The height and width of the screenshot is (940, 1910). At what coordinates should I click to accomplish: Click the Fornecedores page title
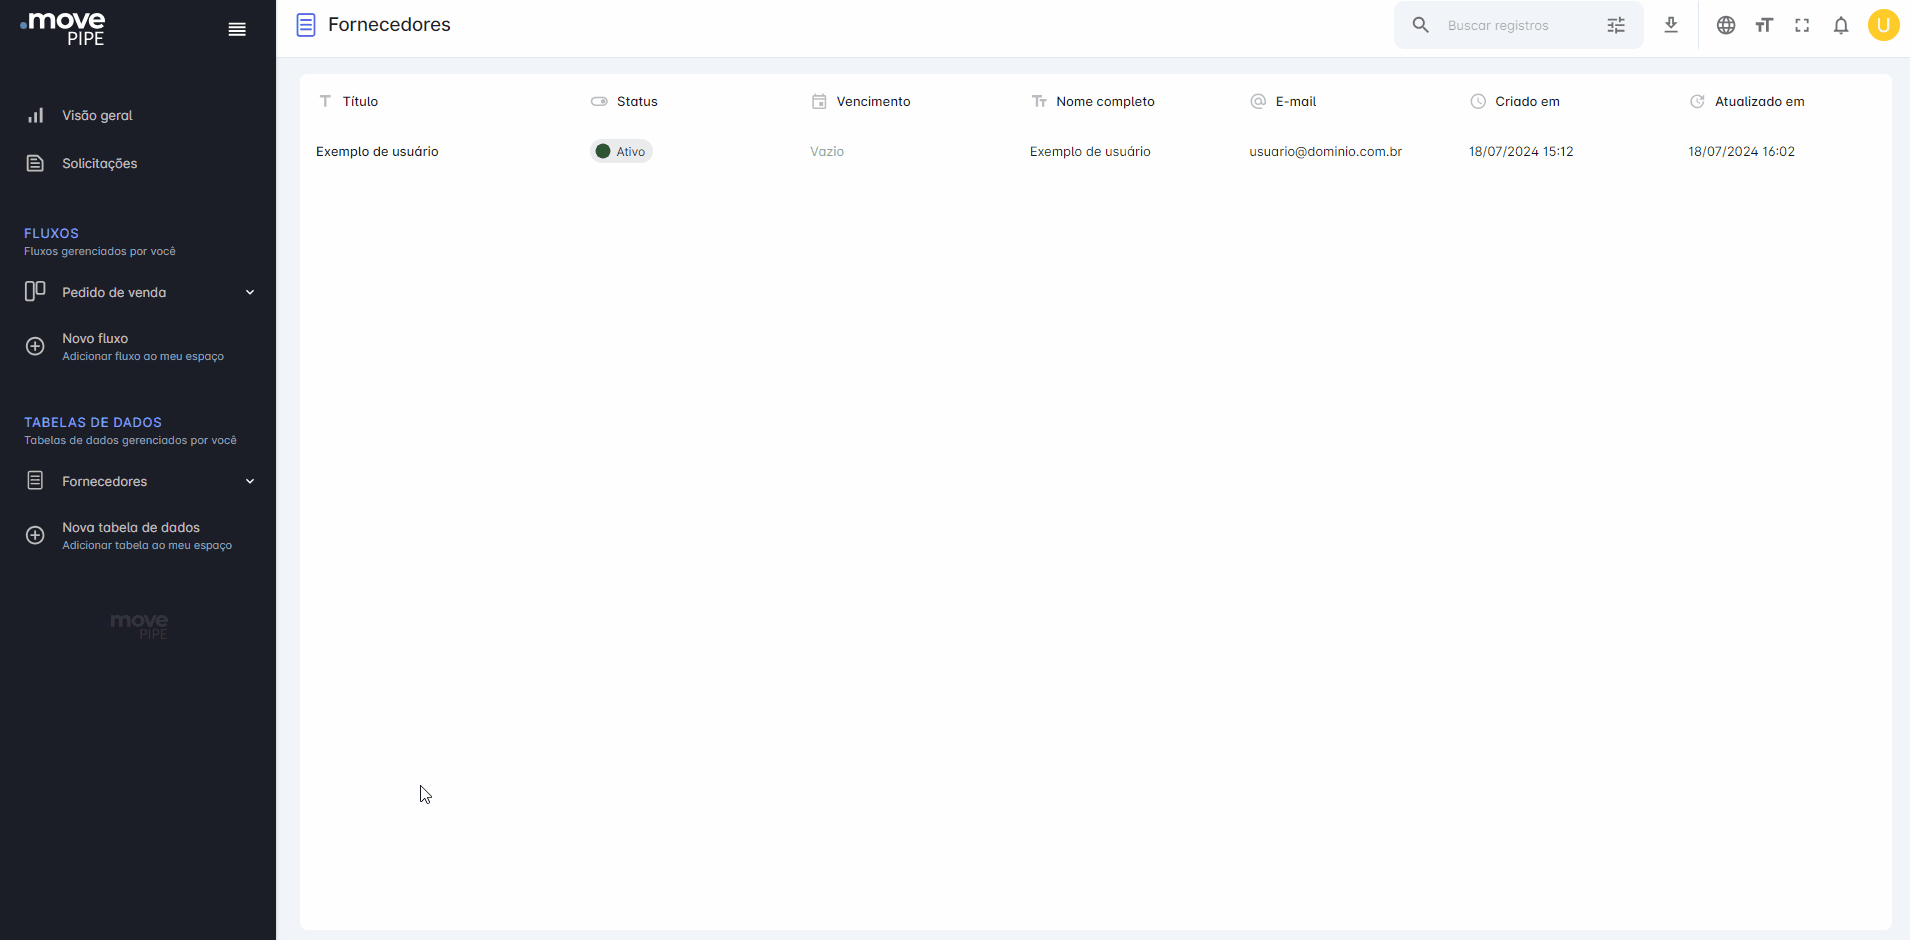click(389, 25)
